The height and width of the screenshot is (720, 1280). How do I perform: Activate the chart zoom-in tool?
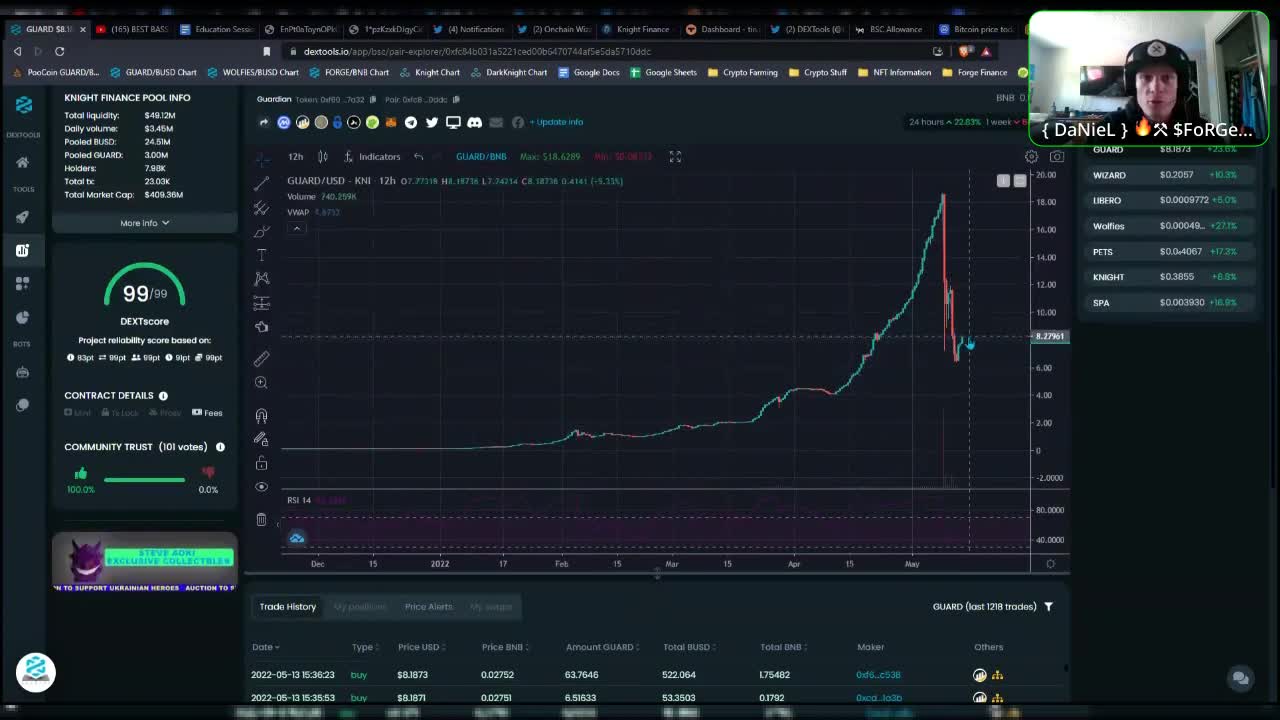pos(261,382)
